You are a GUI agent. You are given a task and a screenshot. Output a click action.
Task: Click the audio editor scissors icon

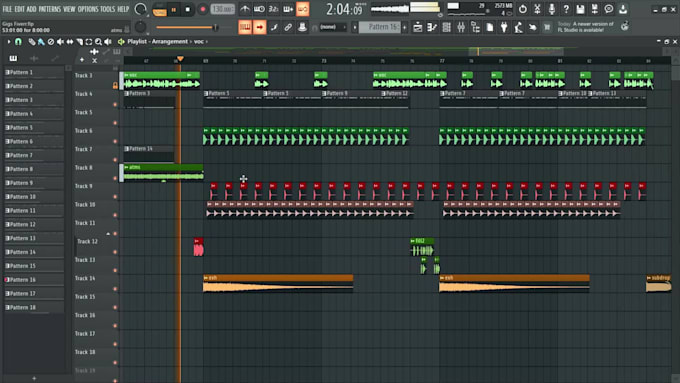537,9
